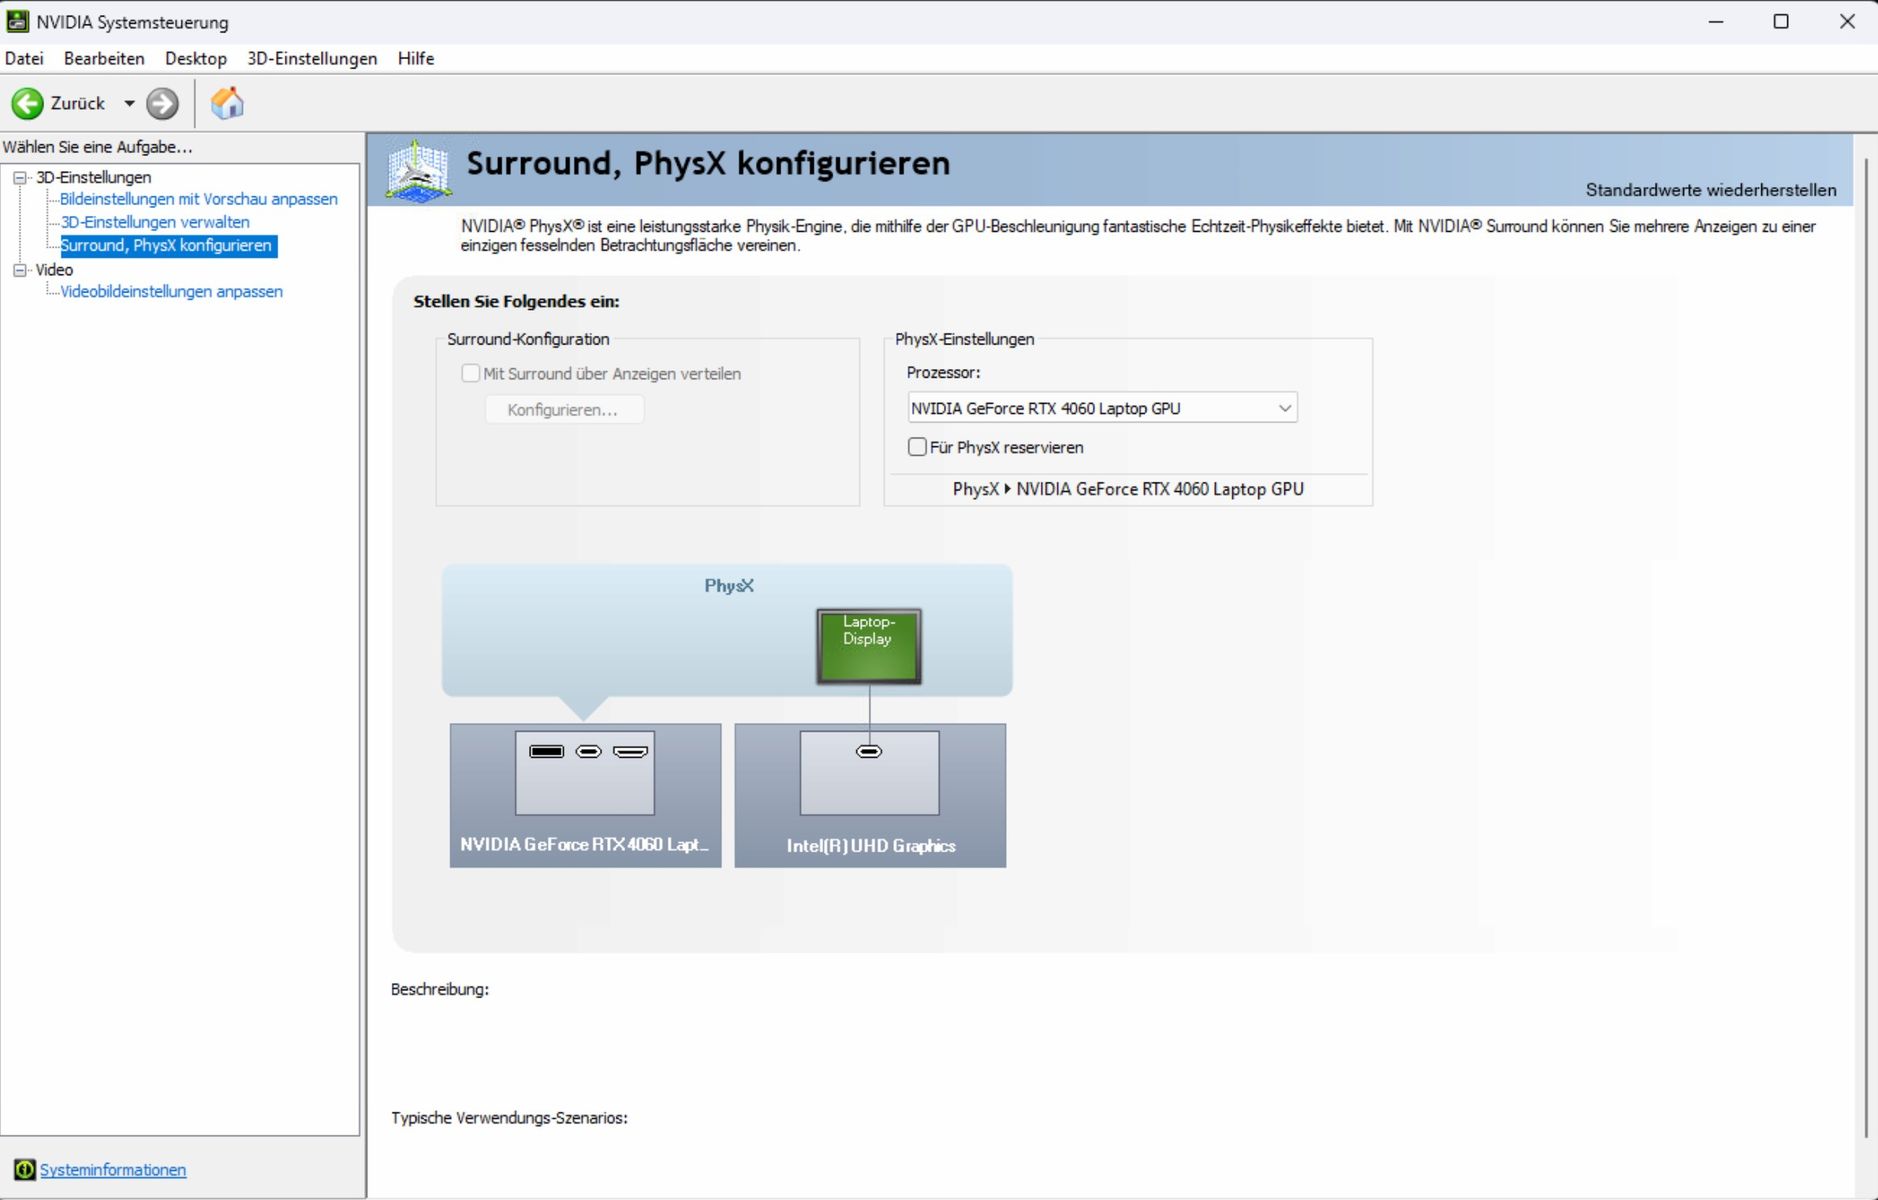
Task: Open 3D-Einstellungen verwalten in the tree
Action: [x=155, y=222]
